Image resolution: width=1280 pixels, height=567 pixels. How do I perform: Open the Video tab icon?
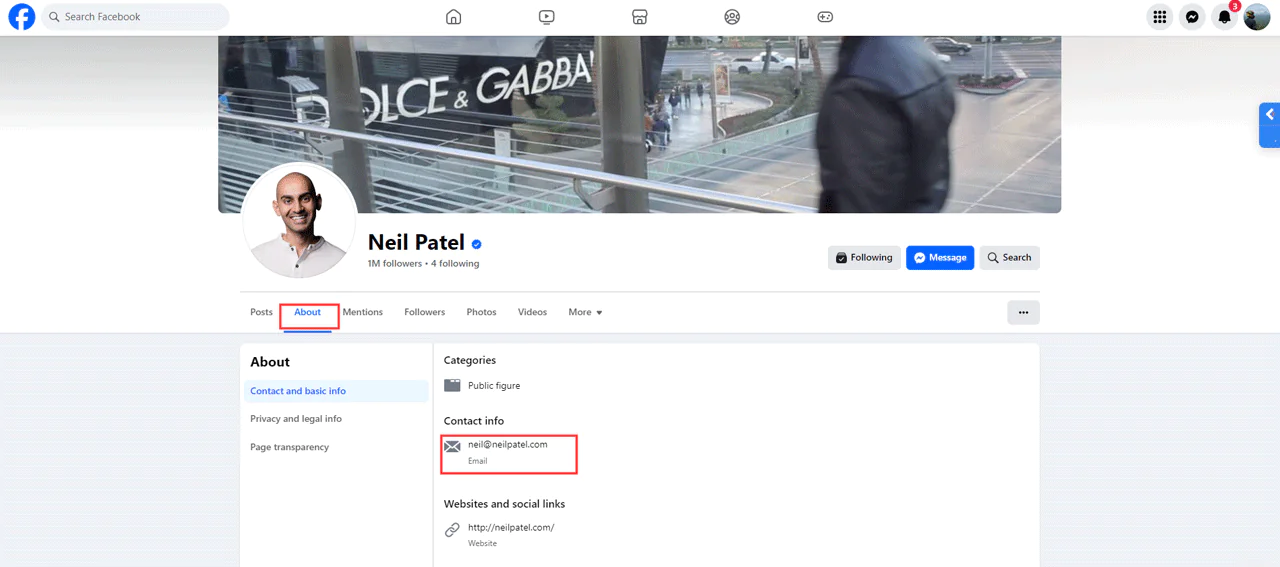(547, 17)
